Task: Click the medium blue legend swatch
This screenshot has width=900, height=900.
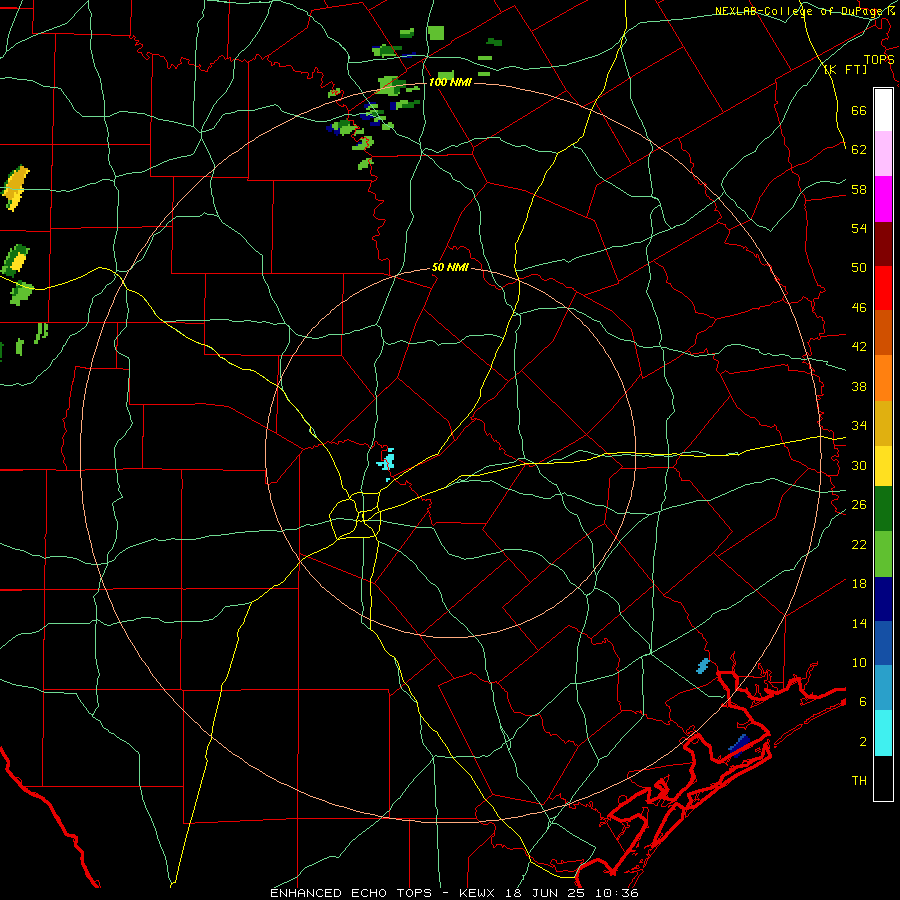Action: (883, 643)
